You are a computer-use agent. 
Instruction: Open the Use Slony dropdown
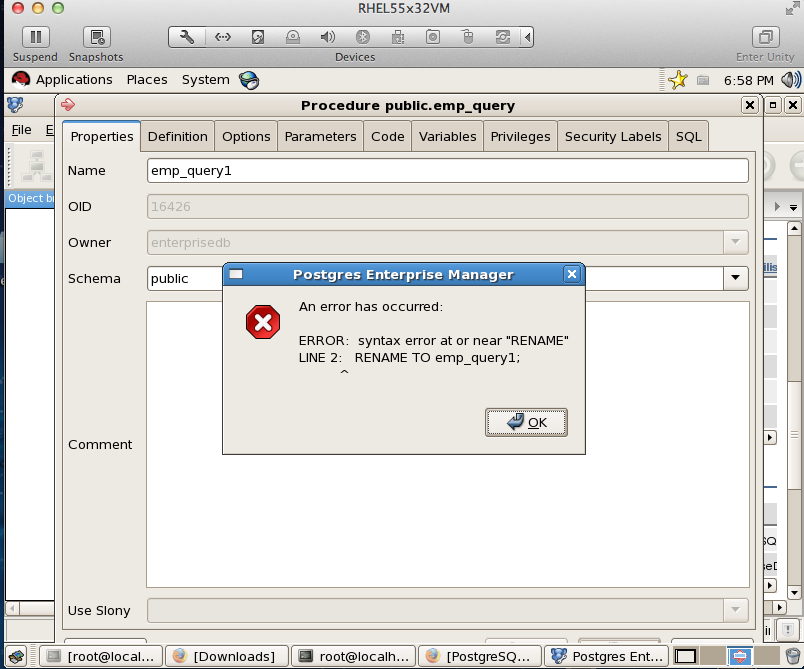pos(736,610)
